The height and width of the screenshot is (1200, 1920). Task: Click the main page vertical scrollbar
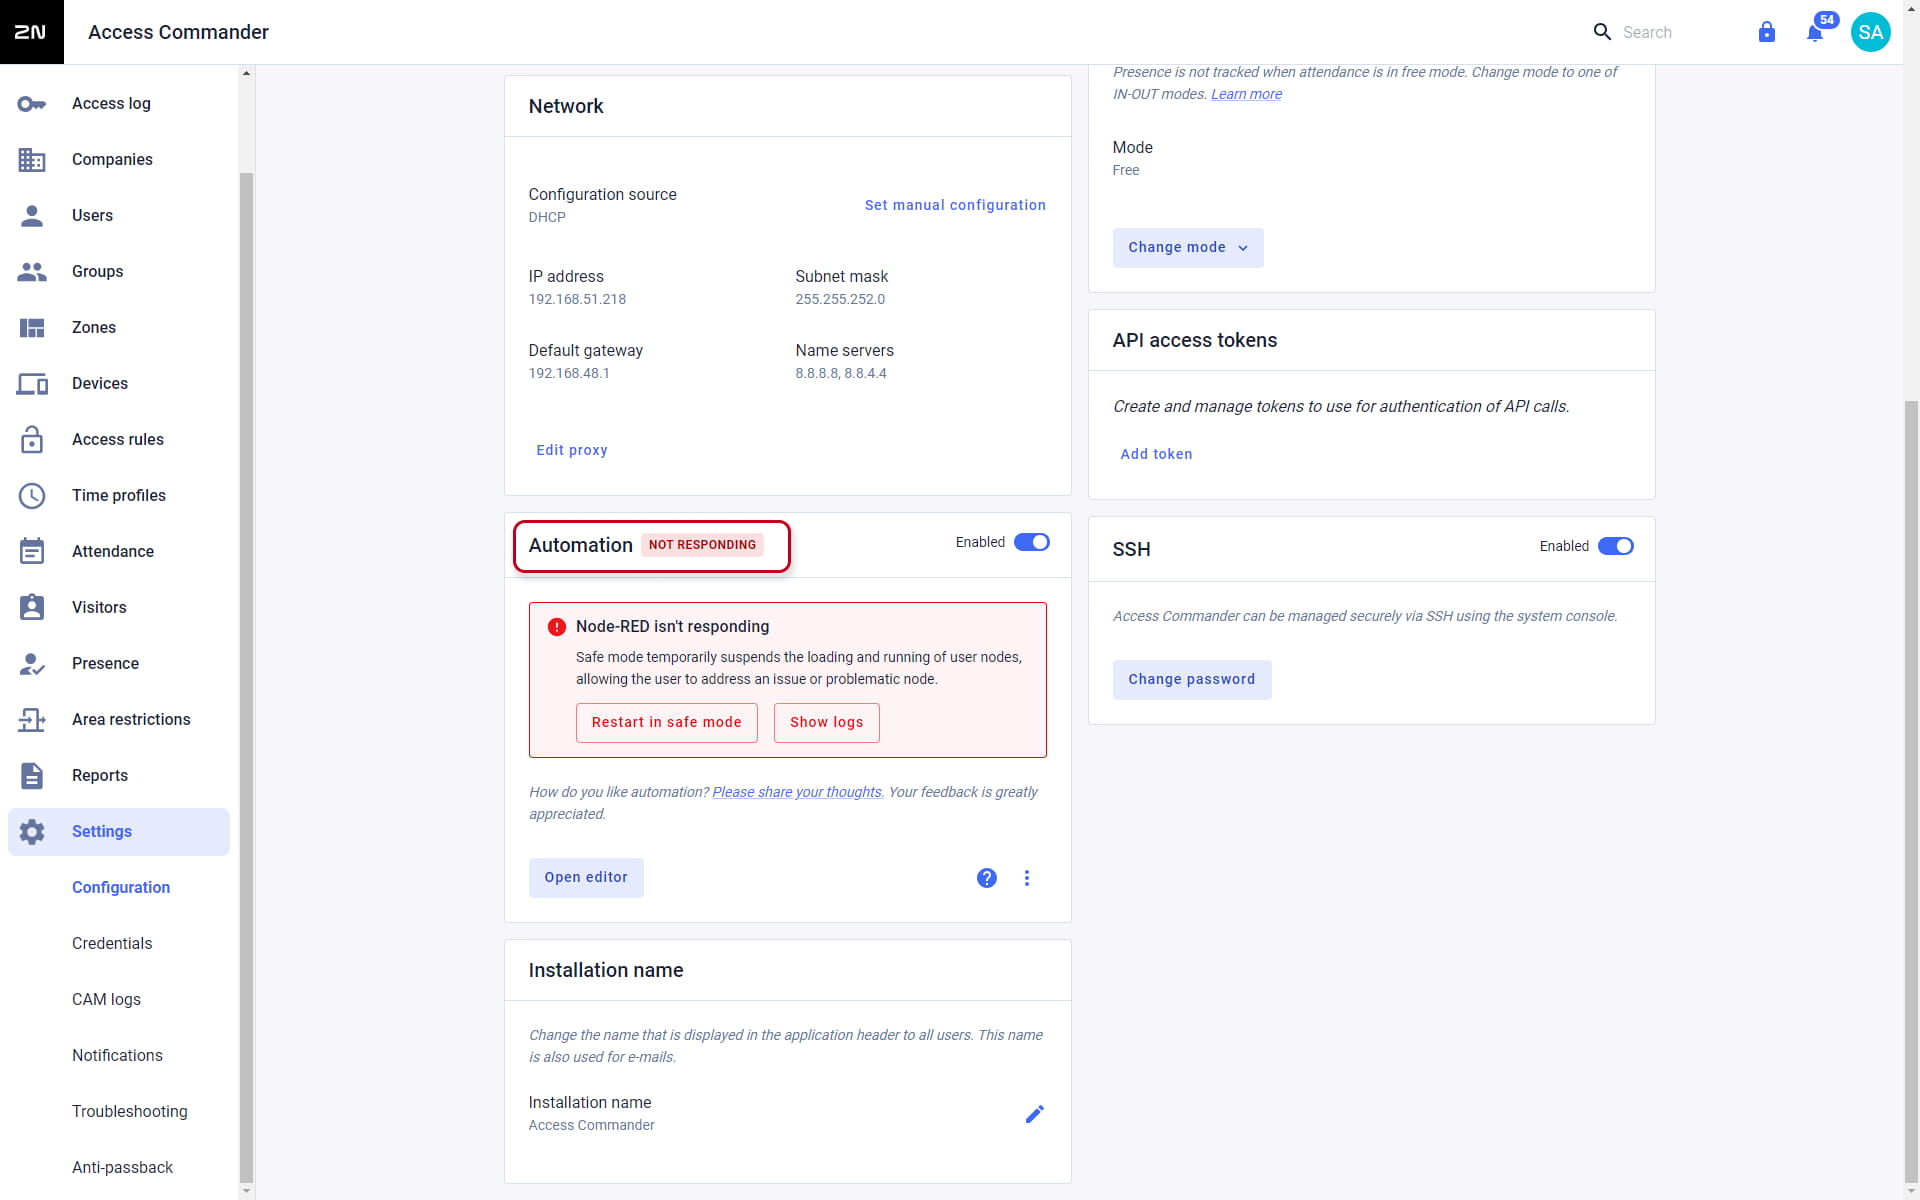click(x=1912, y=790)
